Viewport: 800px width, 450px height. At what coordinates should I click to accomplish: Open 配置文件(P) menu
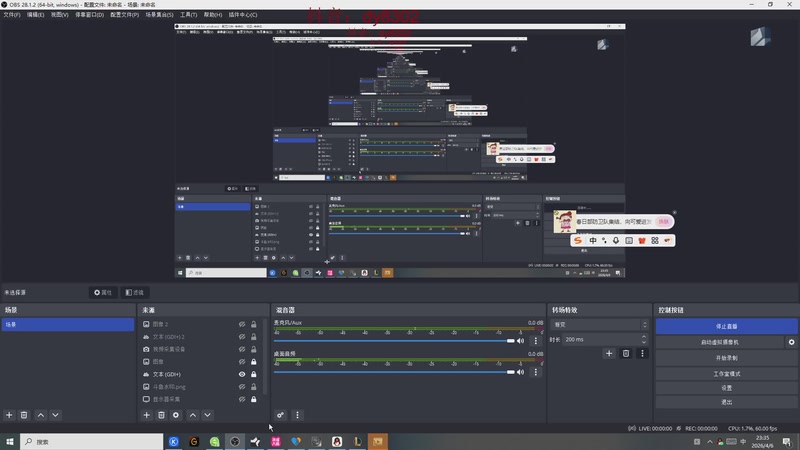point(124,15)
